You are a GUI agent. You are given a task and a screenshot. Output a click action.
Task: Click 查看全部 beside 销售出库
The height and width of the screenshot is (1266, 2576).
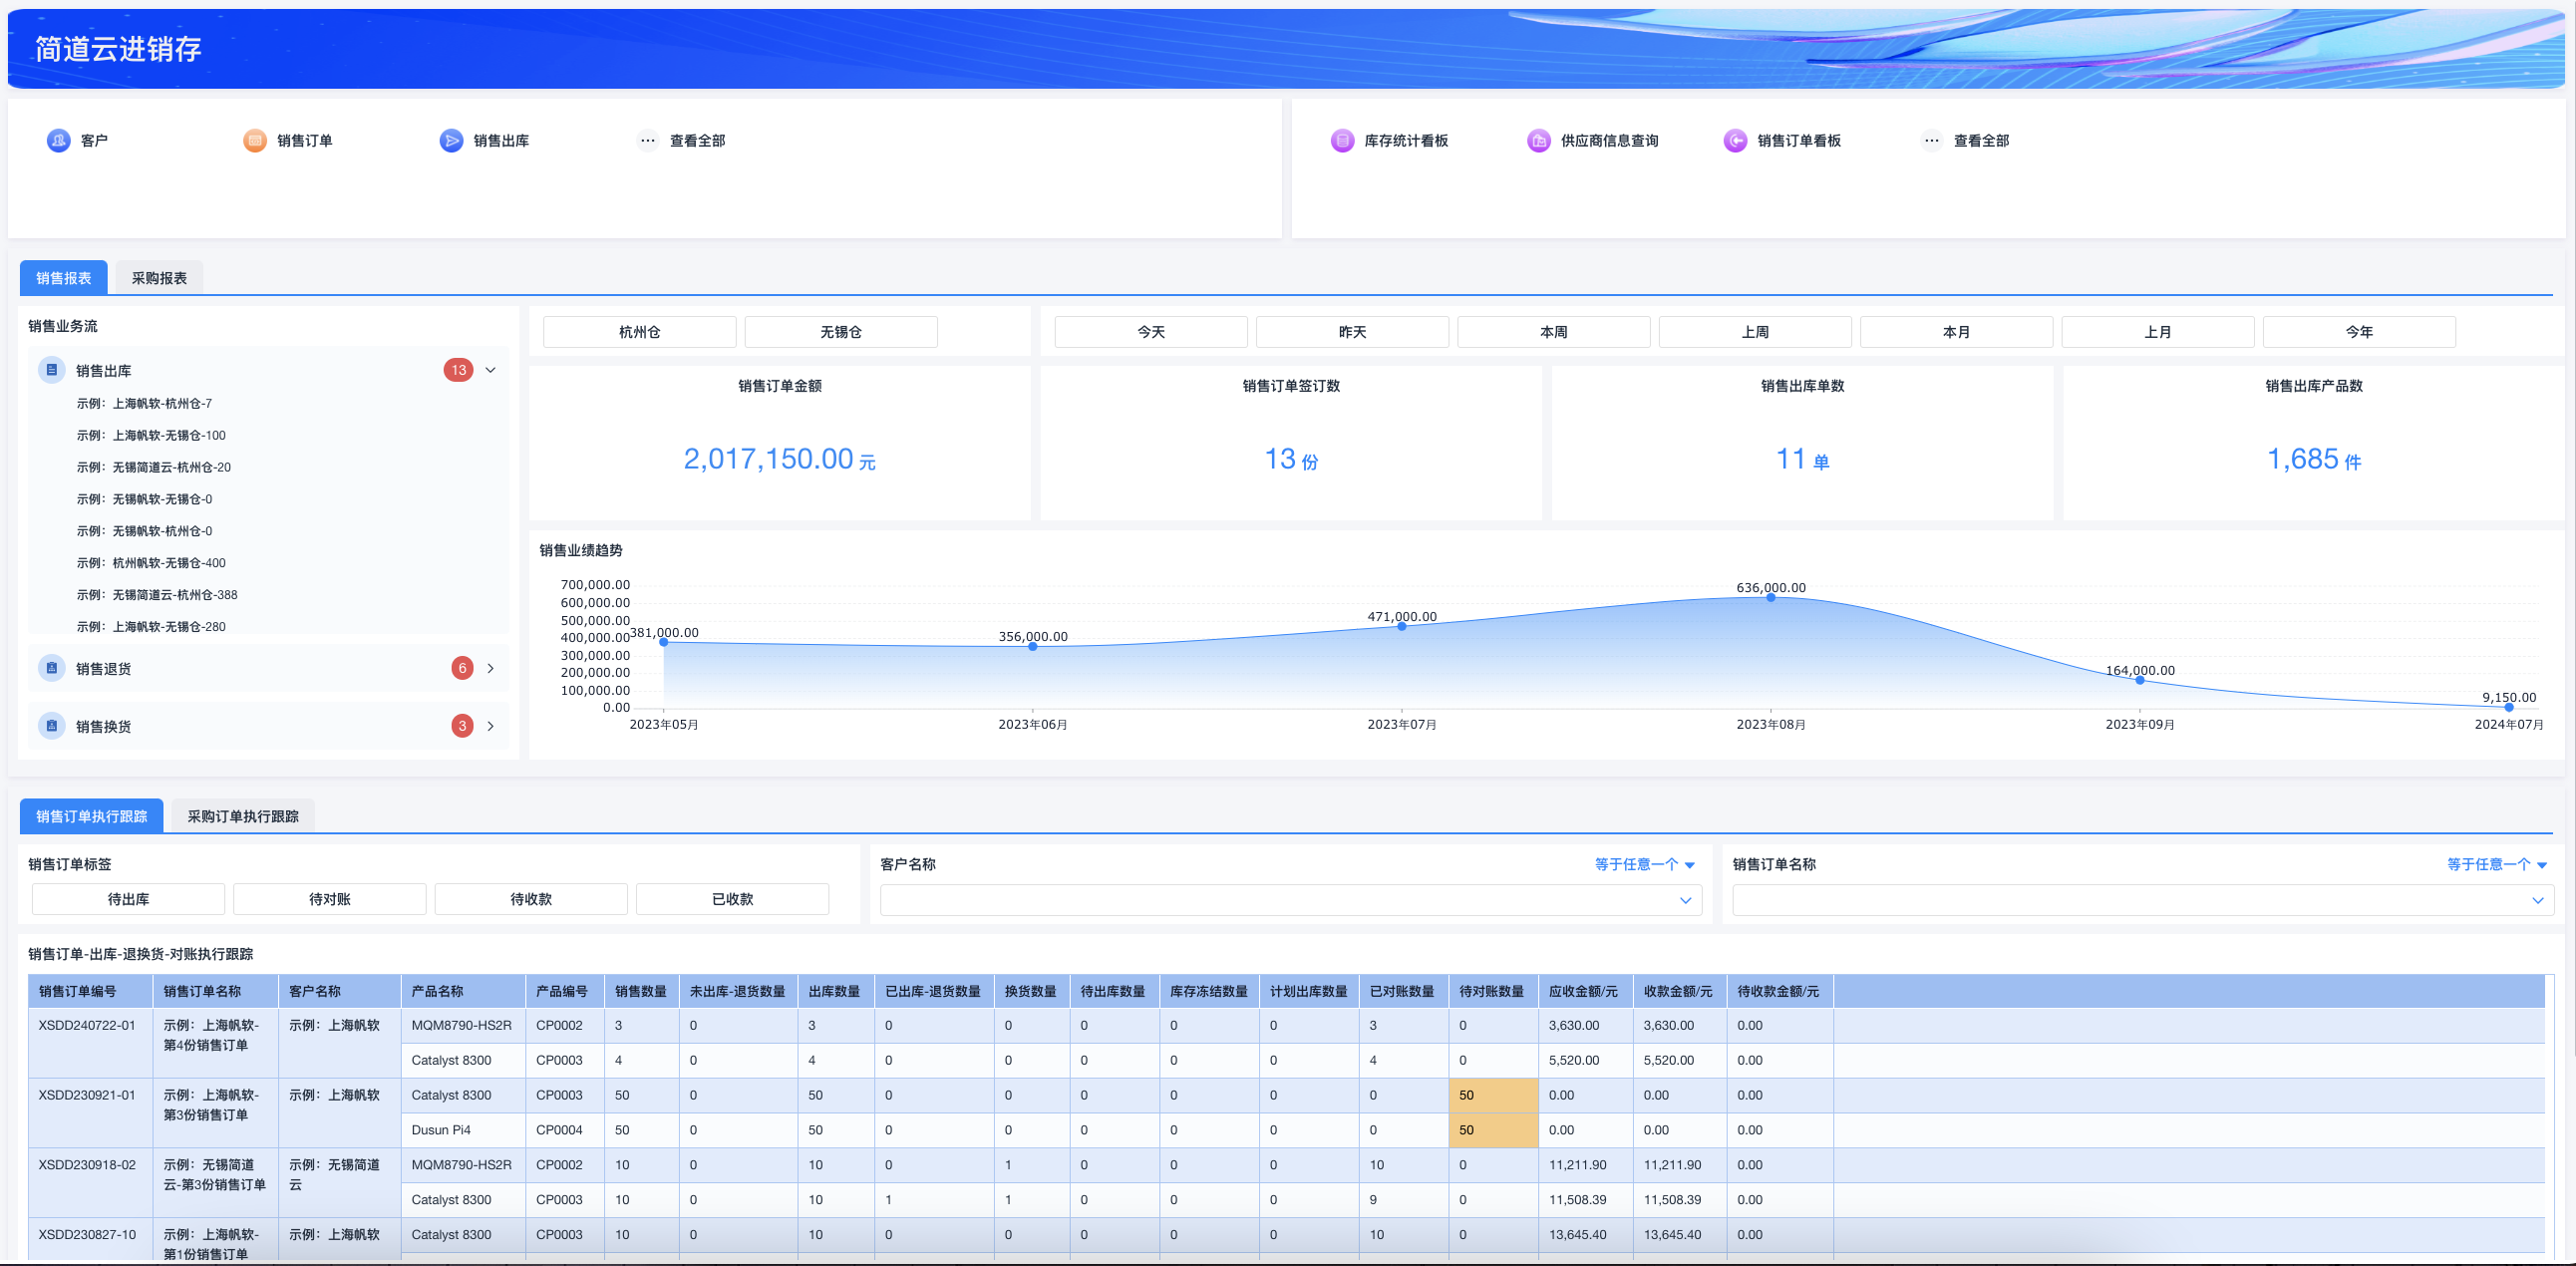point(697,140)
